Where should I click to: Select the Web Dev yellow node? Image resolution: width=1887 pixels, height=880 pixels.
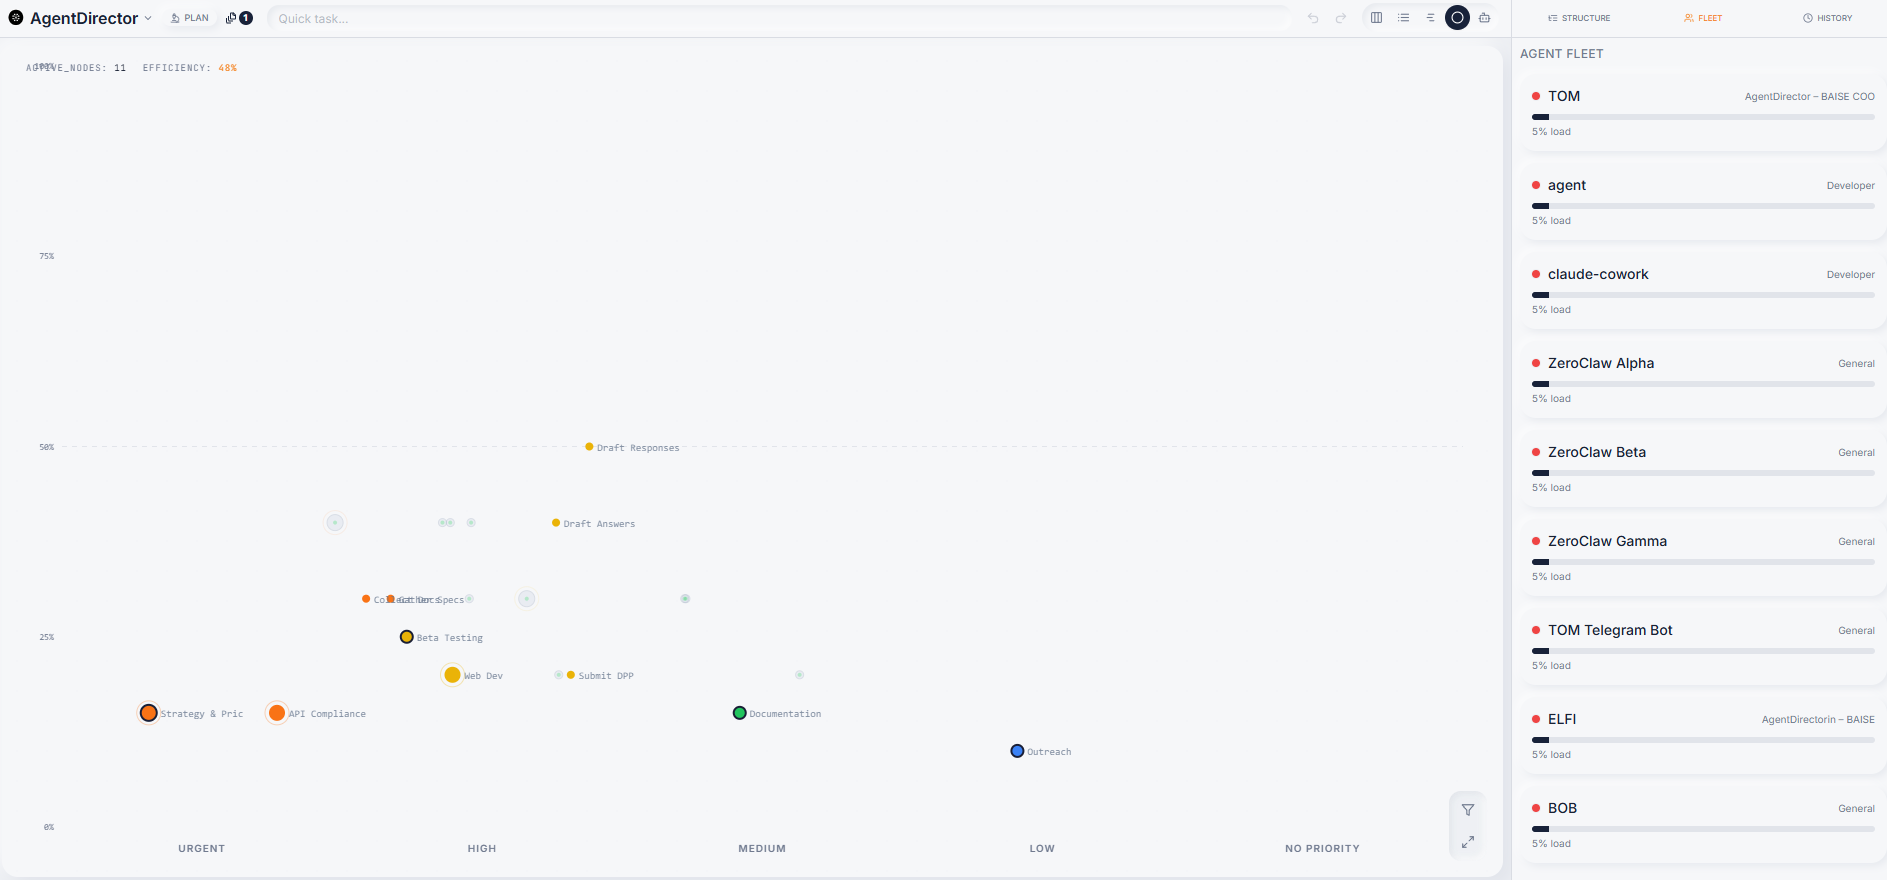[x=452, y=675]
